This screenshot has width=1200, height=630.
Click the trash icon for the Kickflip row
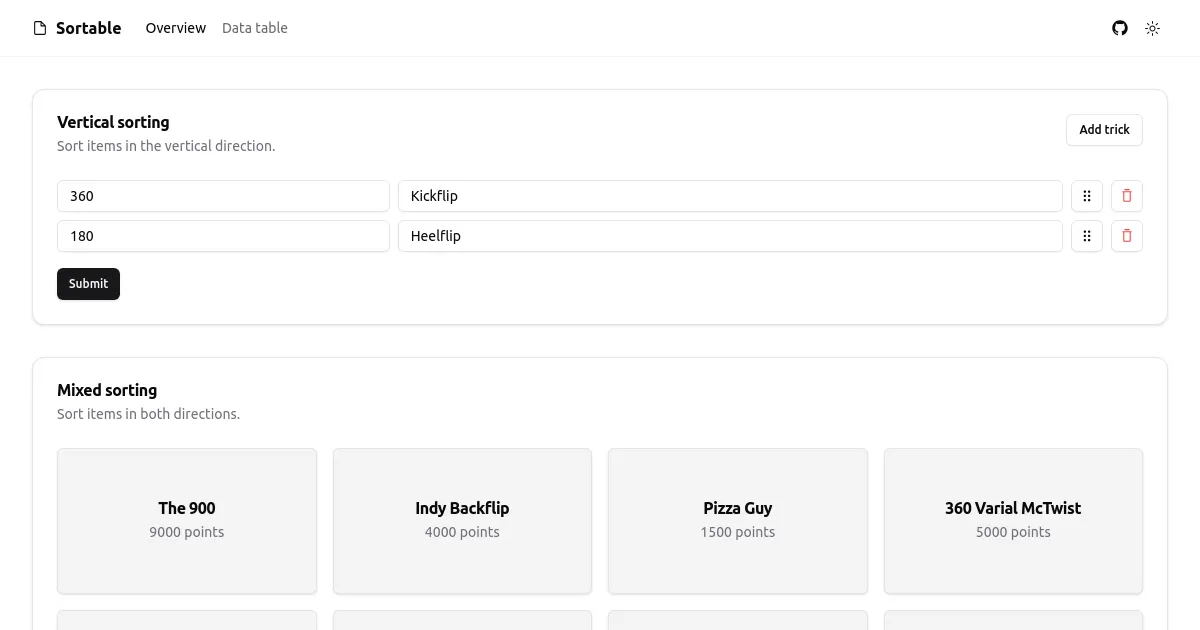(x=1126, y=196)
